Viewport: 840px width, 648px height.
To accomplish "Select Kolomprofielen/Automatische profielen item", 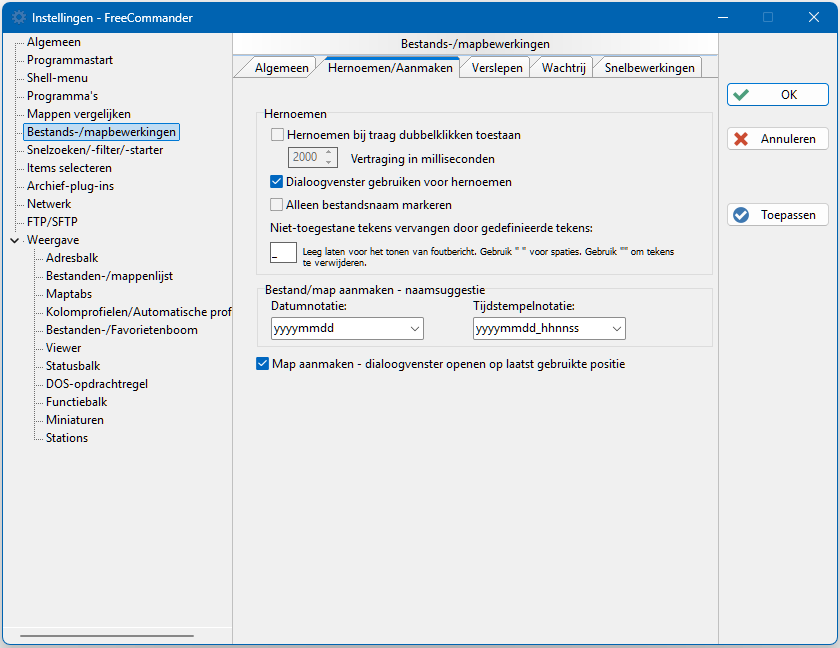I will (138, 312).
